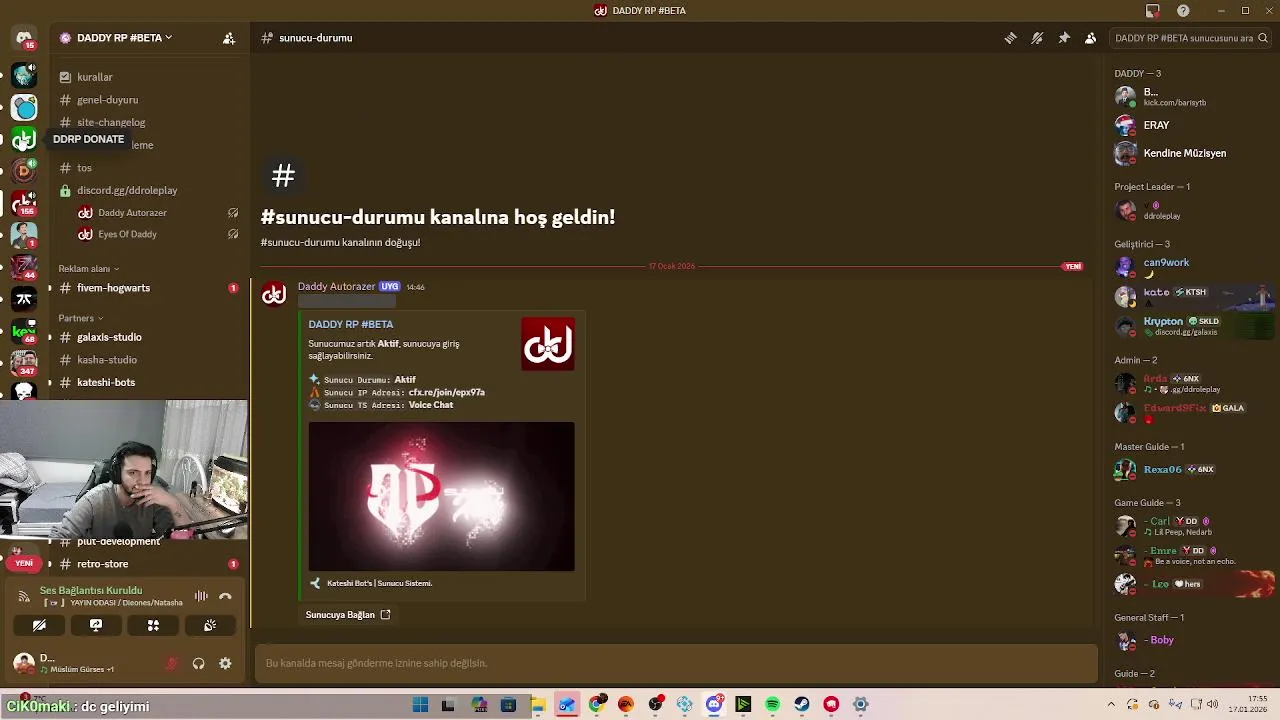1280x720 pixels.
Task: Unmute the microphone
Action: [x=172, y=663]
